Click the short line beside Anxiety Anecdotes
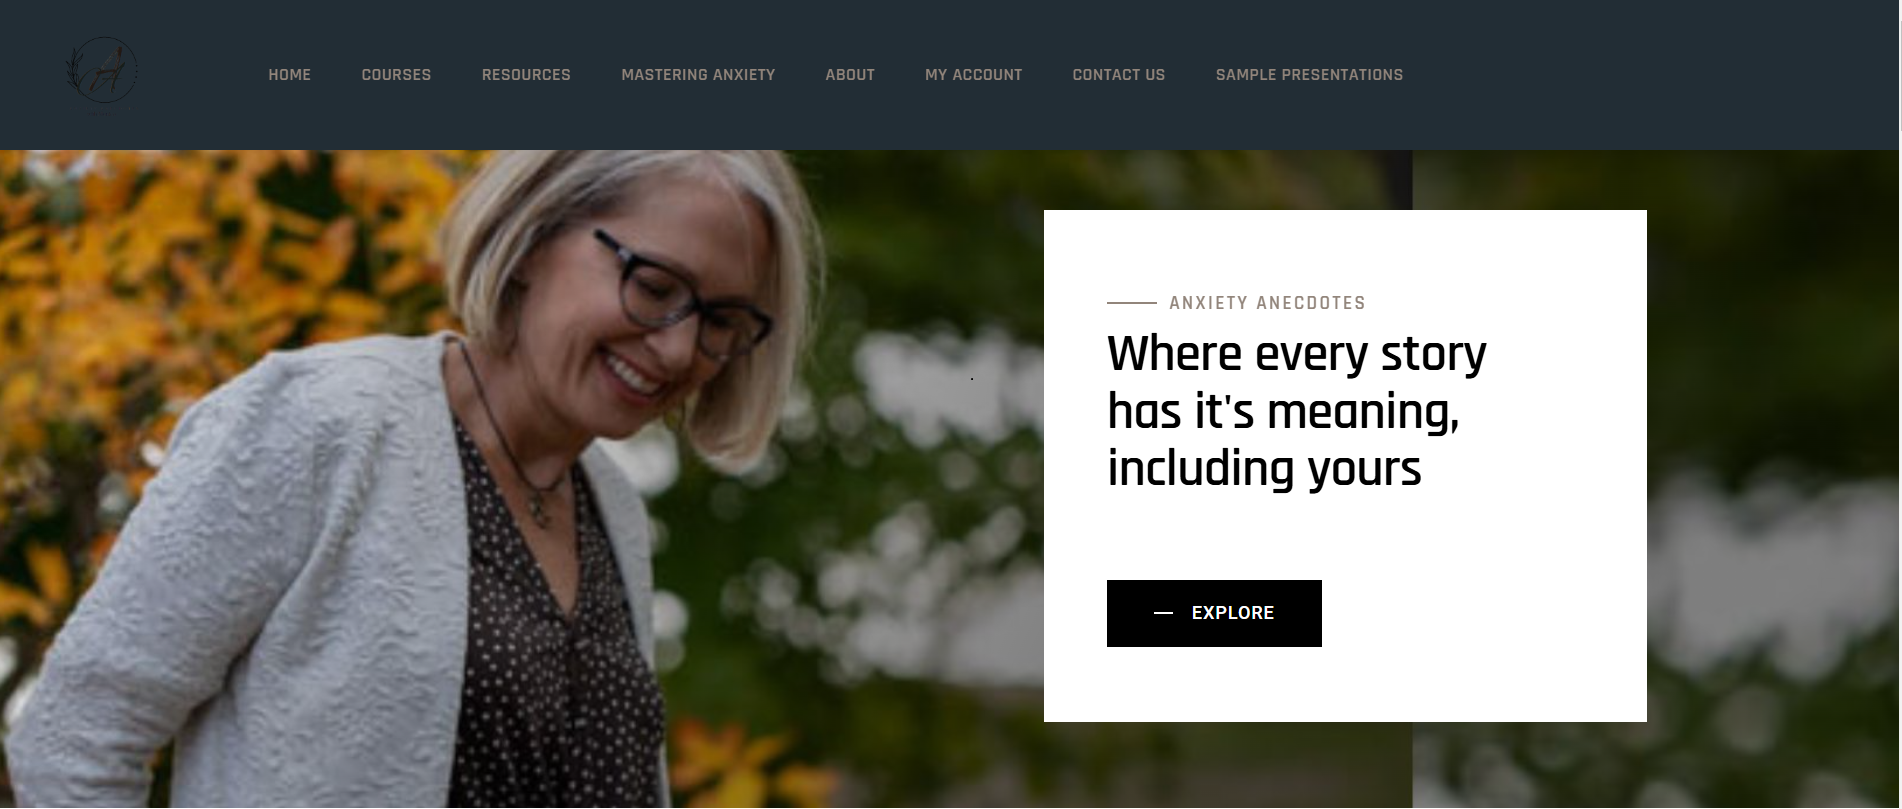1902x809 pixels. pyautogui.click(x=1132, y=302)
